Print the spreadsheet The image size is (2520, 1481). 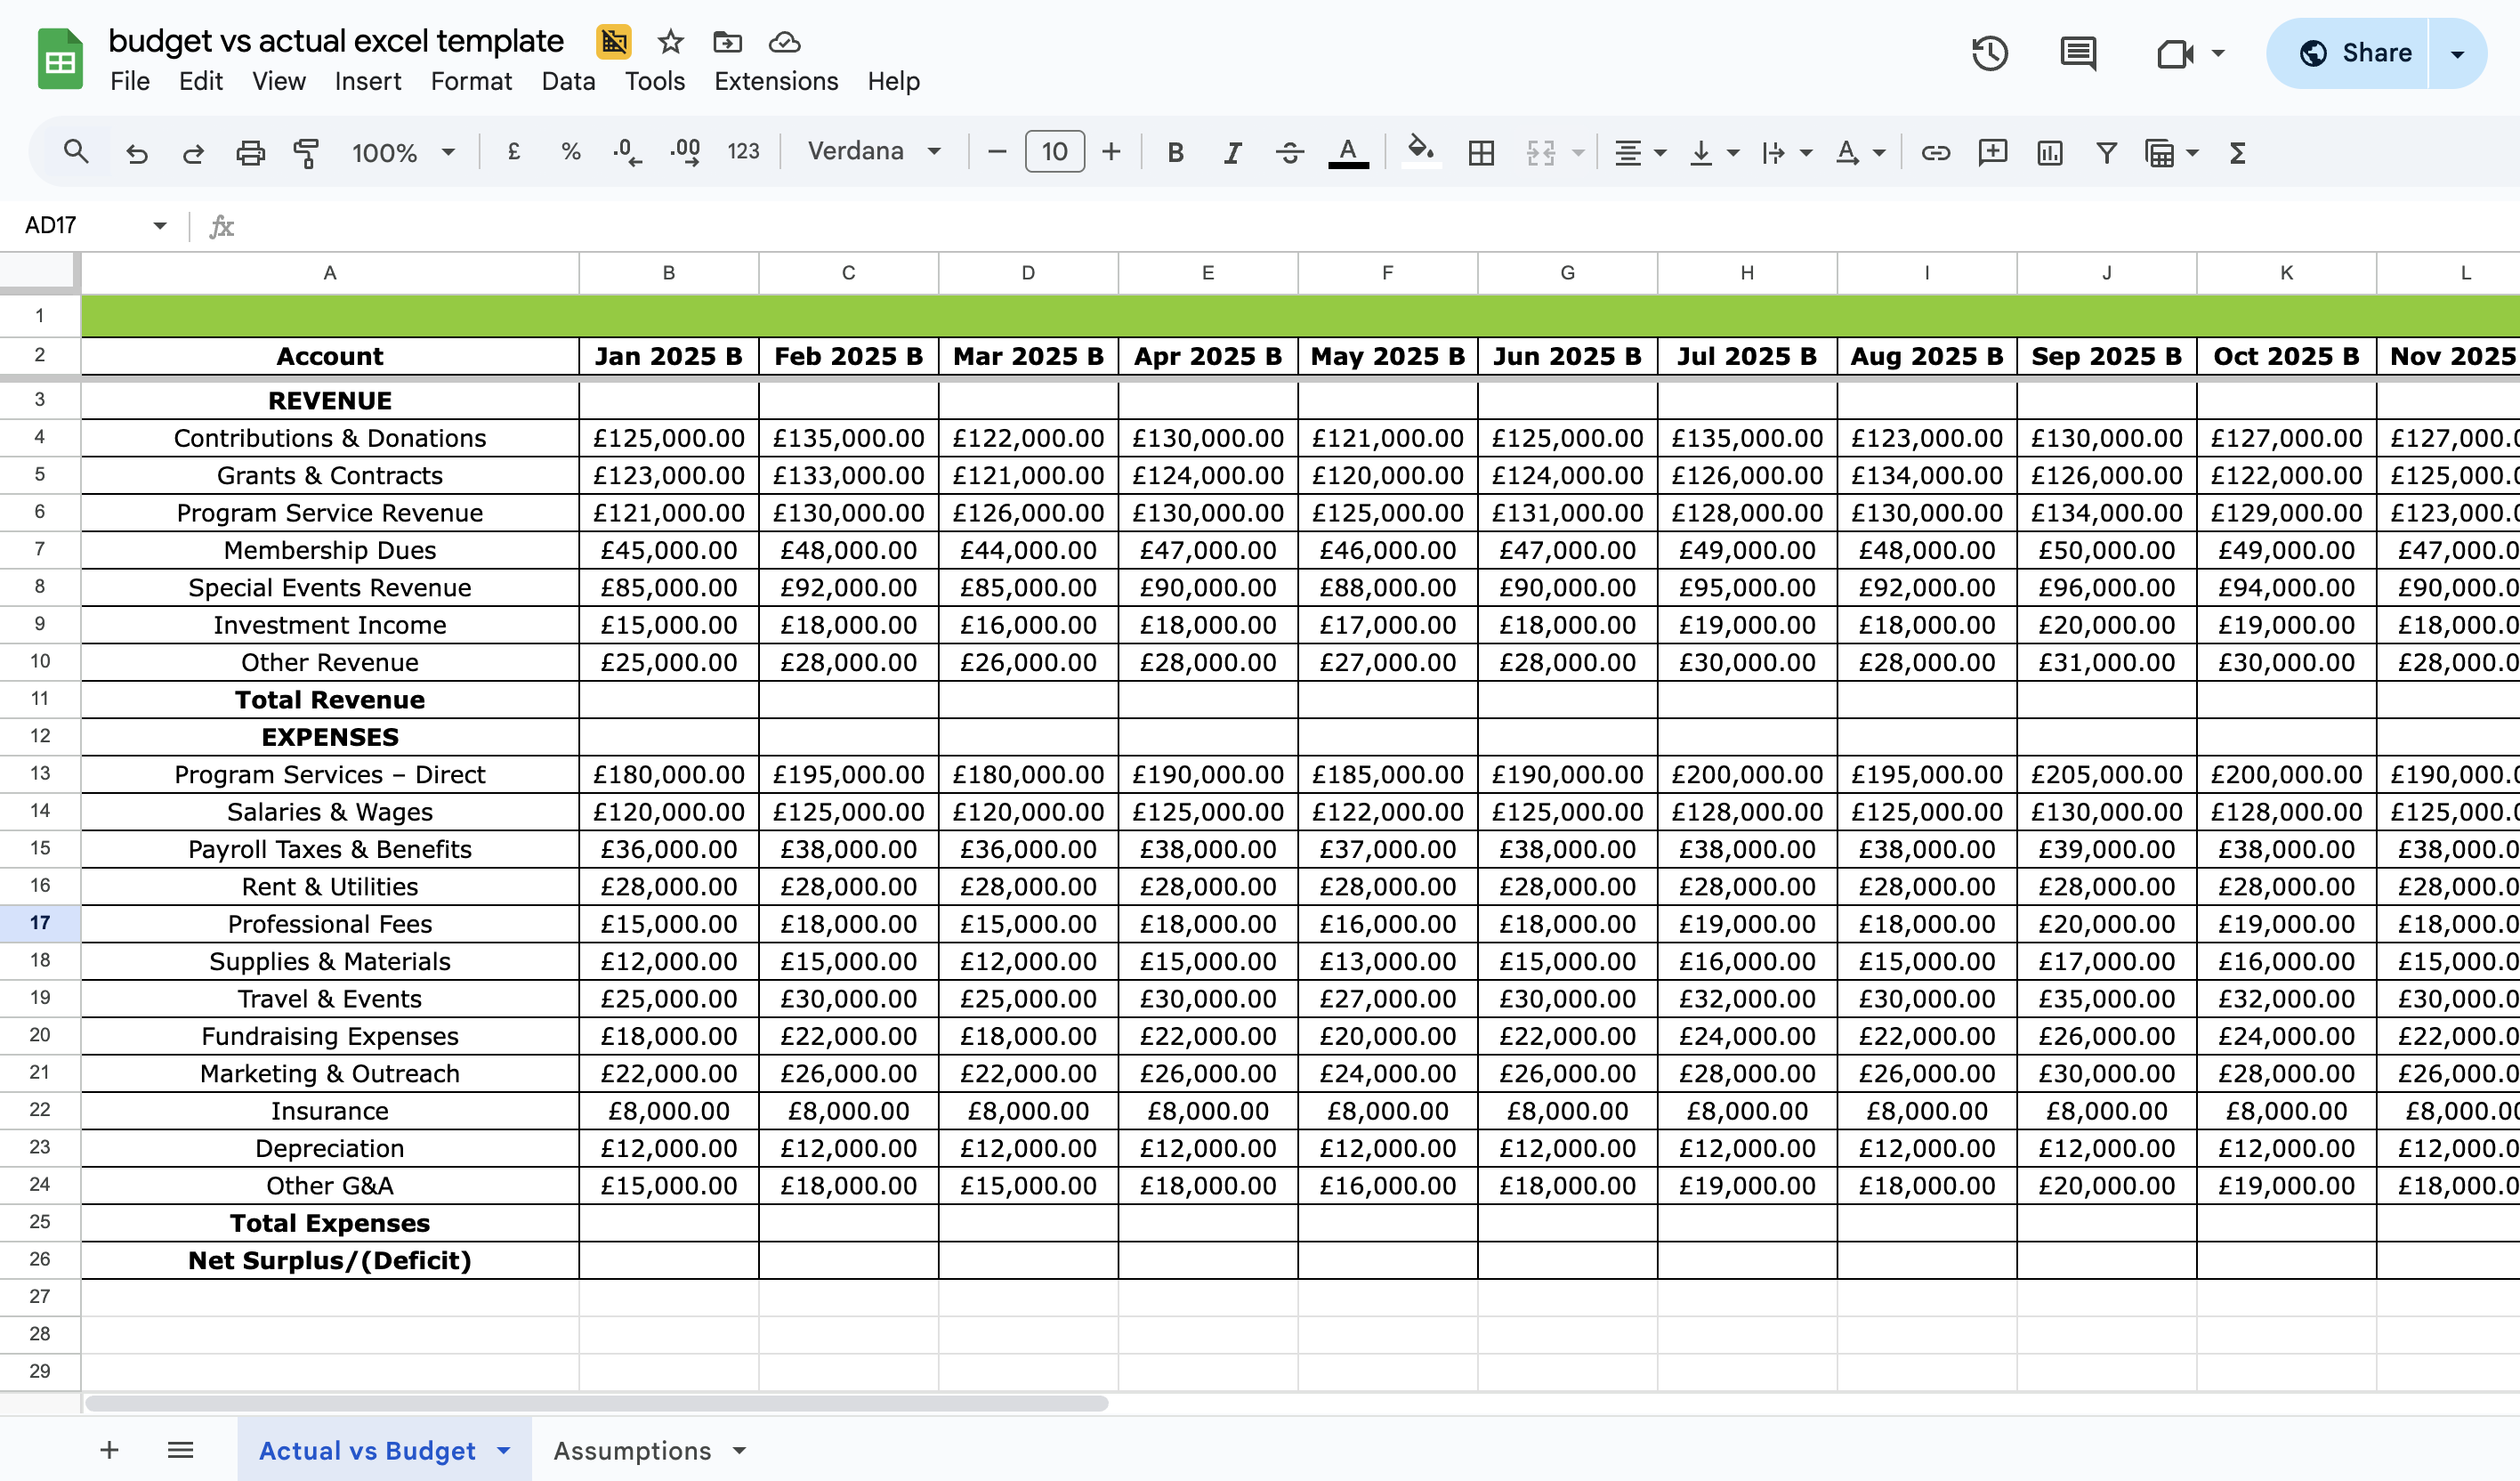(250, 152)
